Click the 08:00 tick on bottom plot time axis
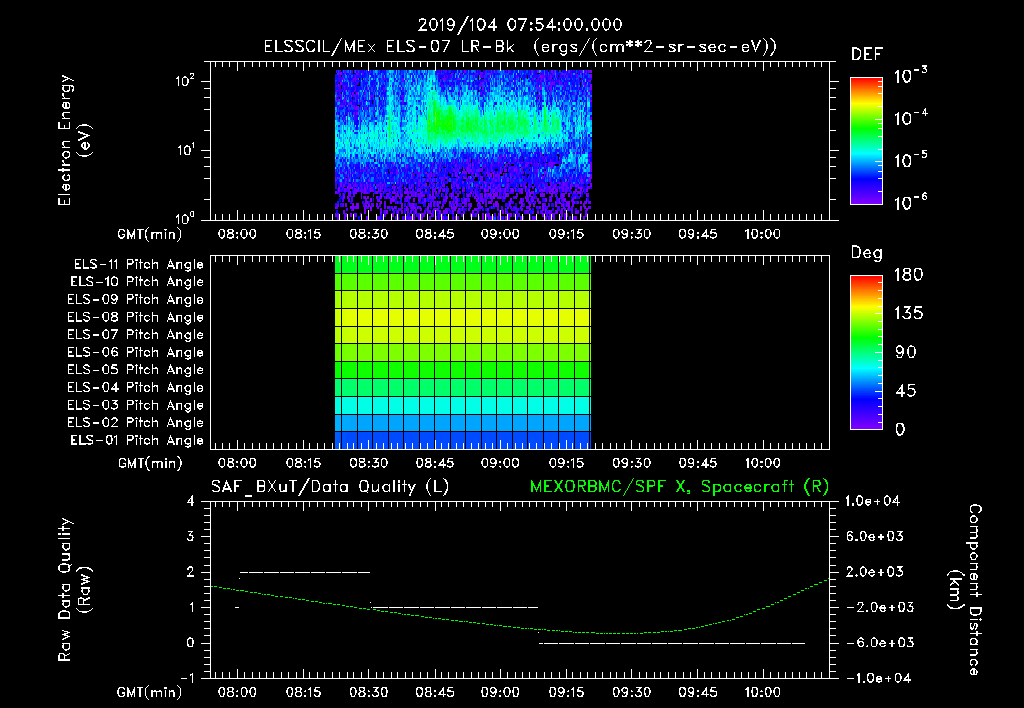This screenshot has height=708, width=1024. coord(236,692)
